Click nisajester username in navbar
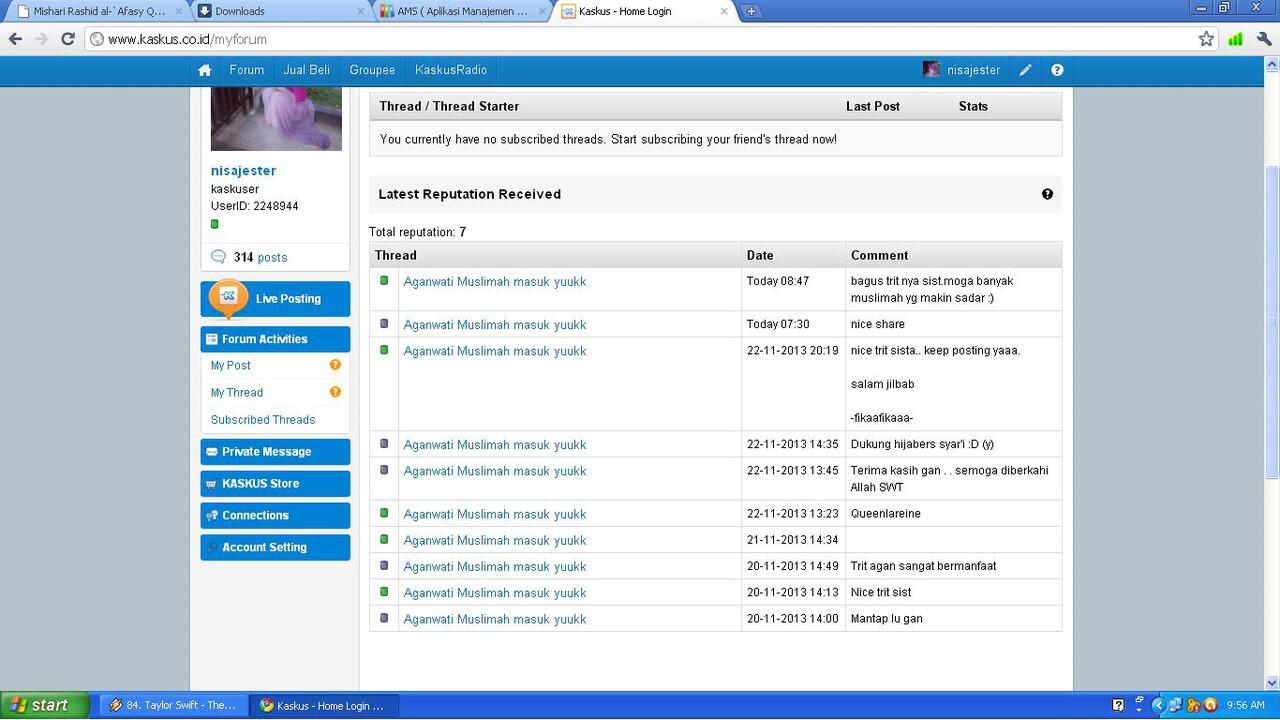 pyautogui.click(x=974, y=70)
